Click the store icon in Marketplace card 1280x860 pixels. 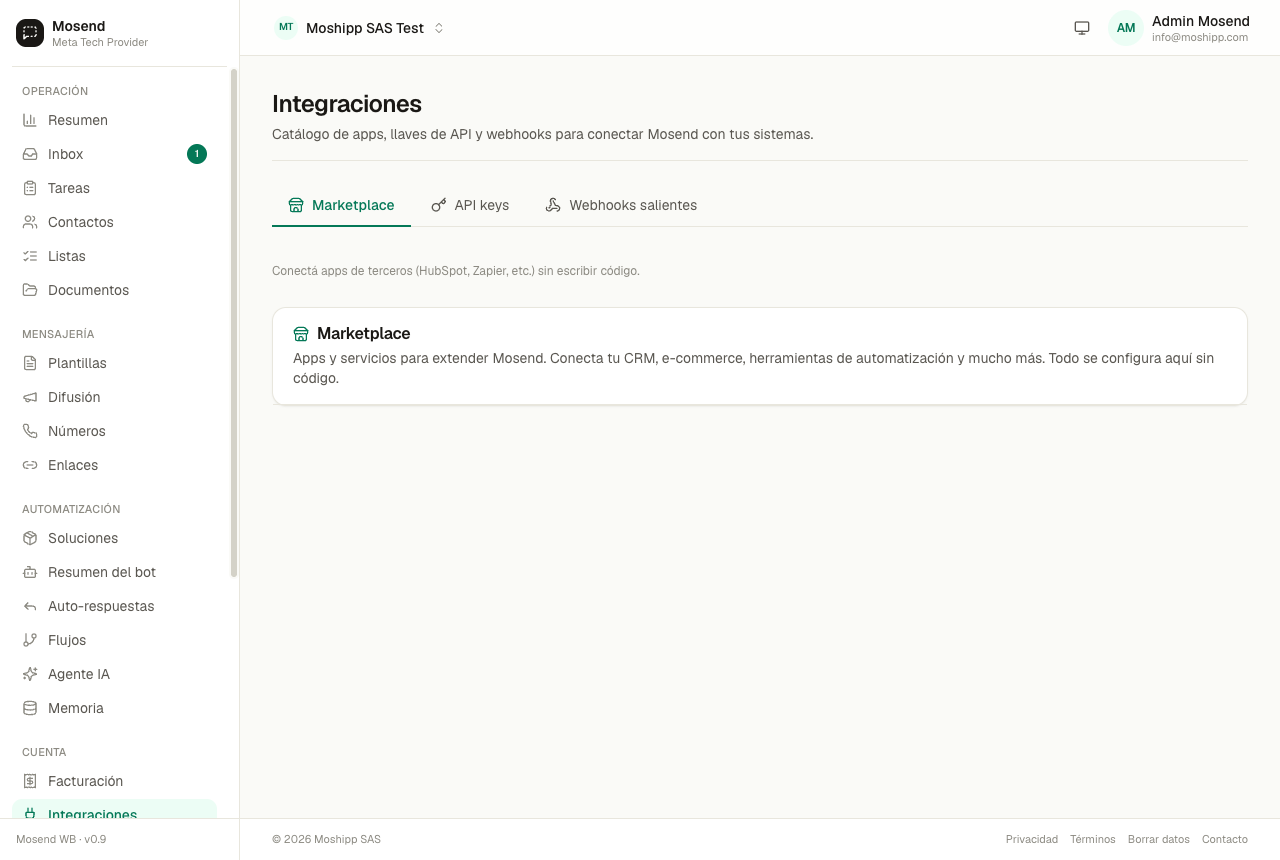301,334
